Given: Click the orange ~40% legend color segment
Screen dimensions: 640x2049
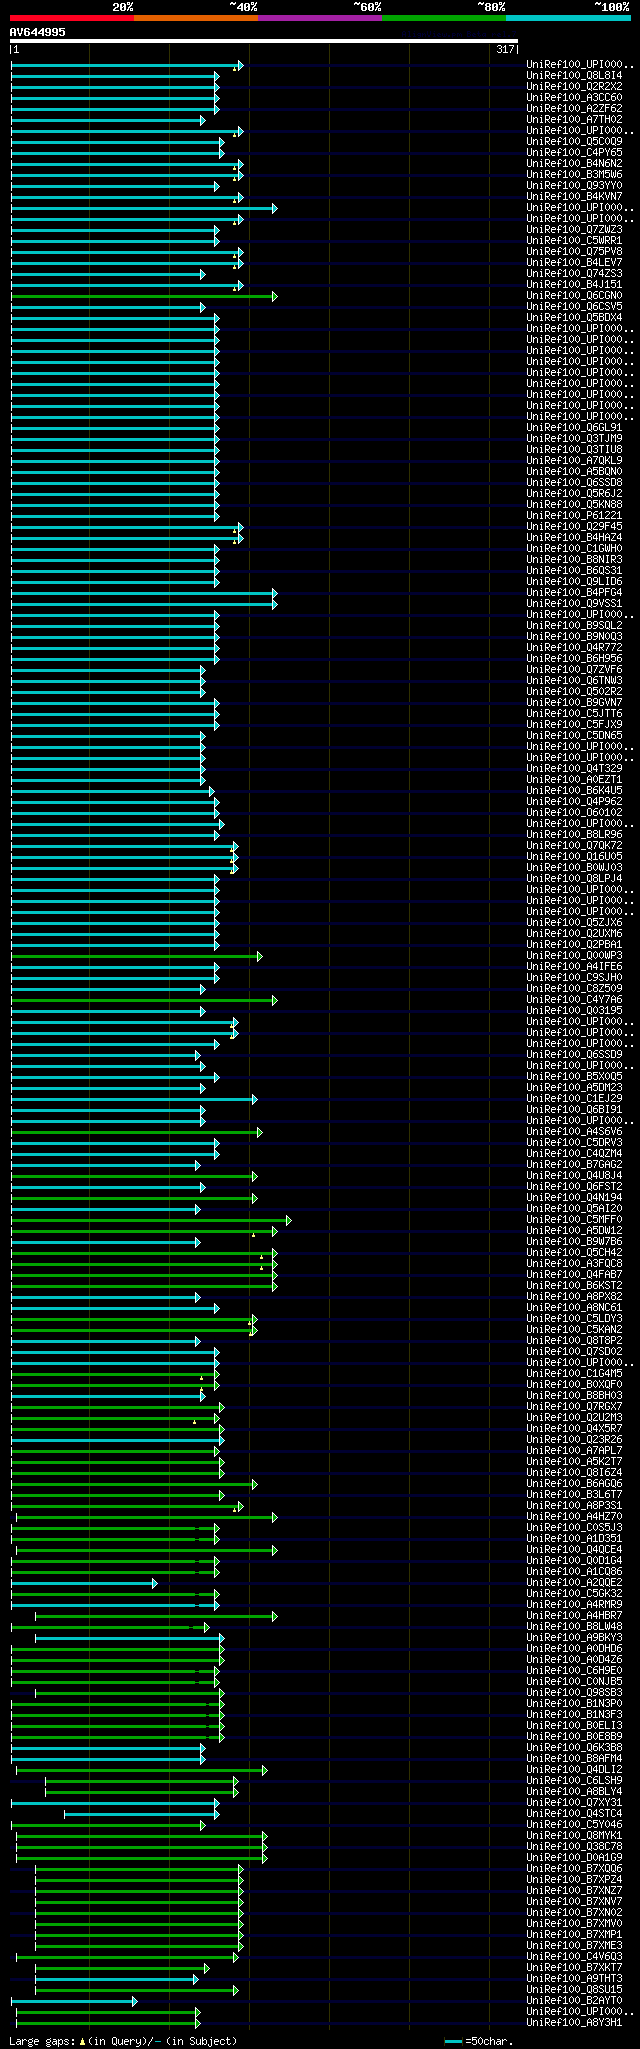Looking at the screenshot, I should (x=196, y=18).
